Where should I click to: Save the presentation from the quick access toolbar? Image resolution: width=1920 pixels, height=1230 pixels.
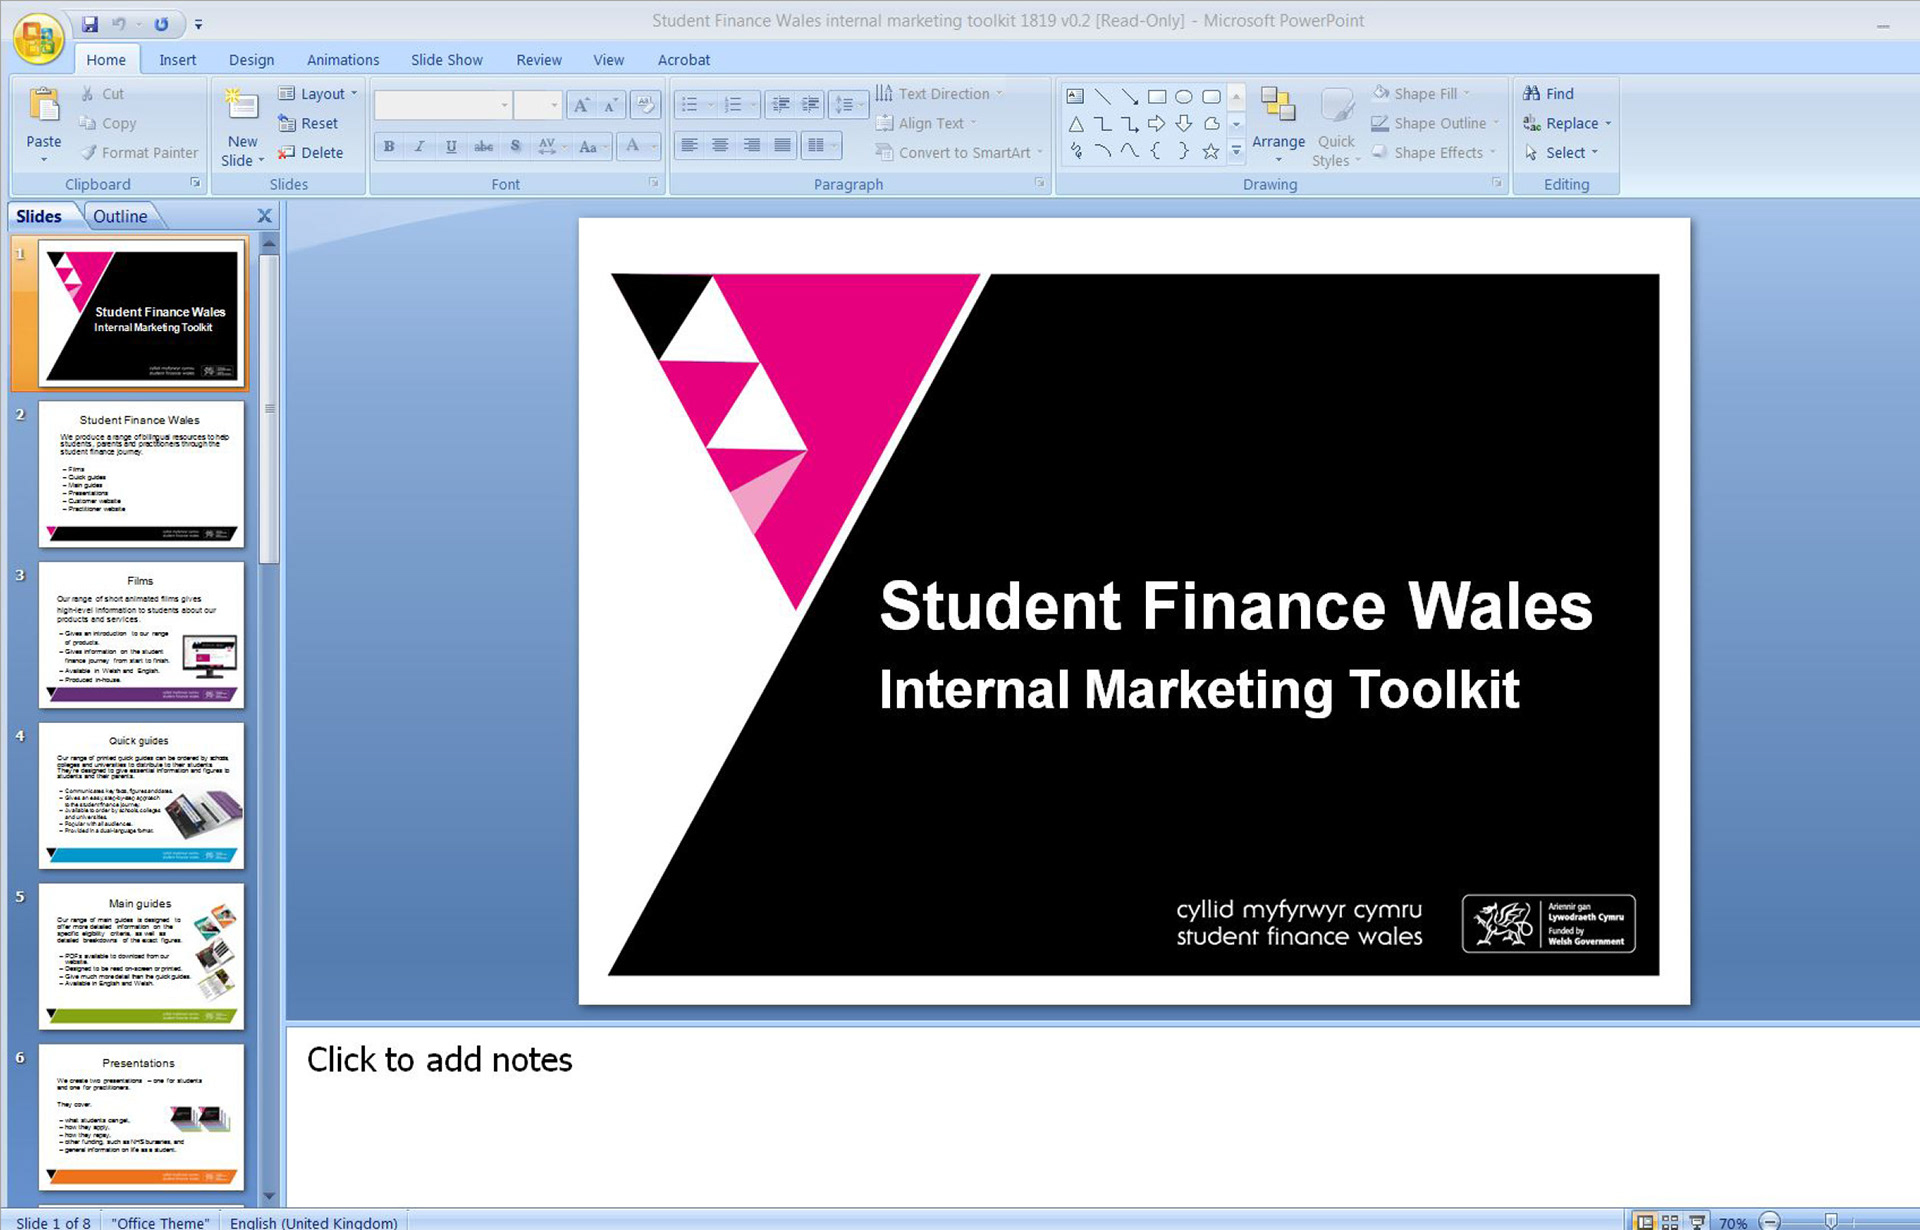tap(90, 24)
